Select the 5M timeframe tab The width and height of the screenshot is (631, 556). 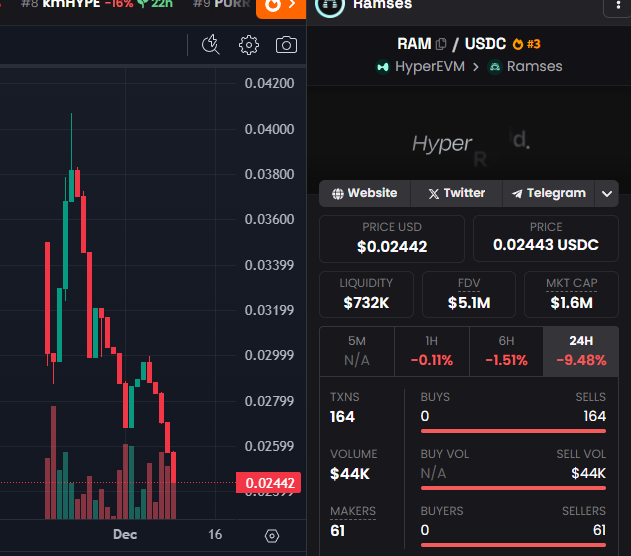tap(357, 351)
